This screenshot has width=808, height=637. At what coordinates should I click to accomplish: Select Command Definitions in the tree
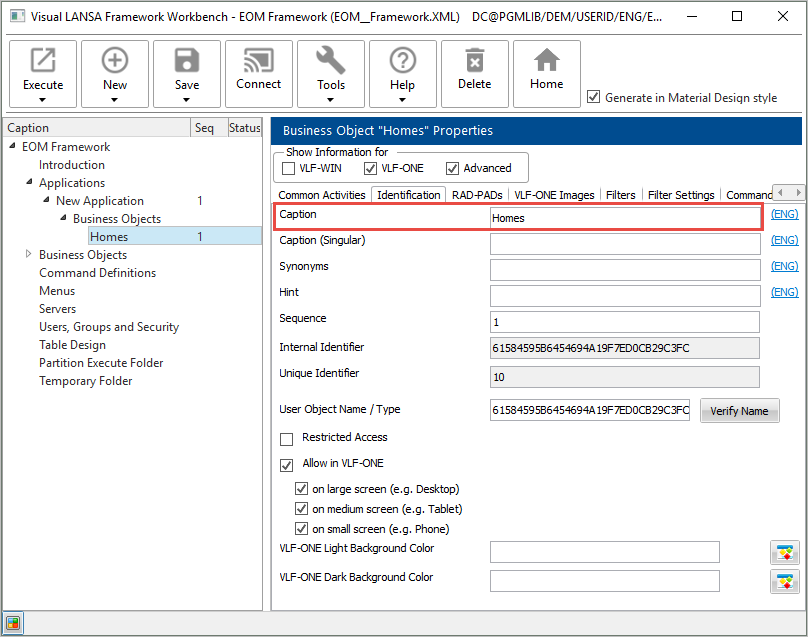[97, 273]
